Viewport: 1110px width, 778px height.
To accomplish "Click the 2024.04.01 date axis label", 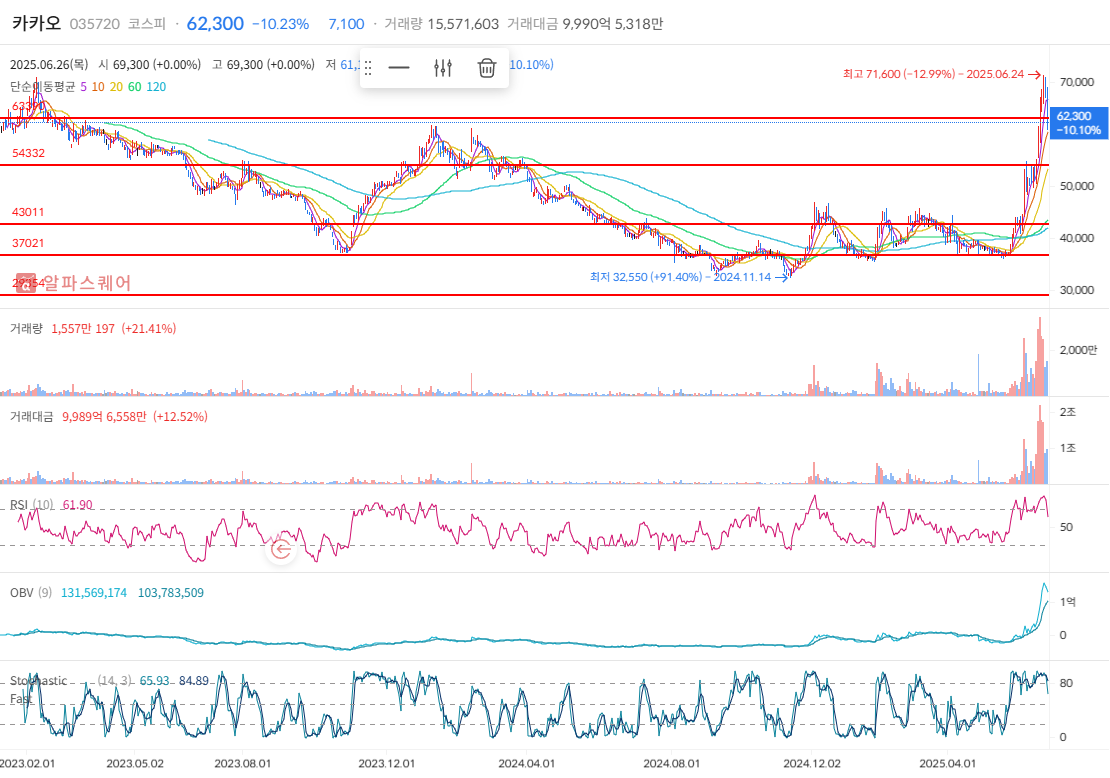I will (527, 764).
